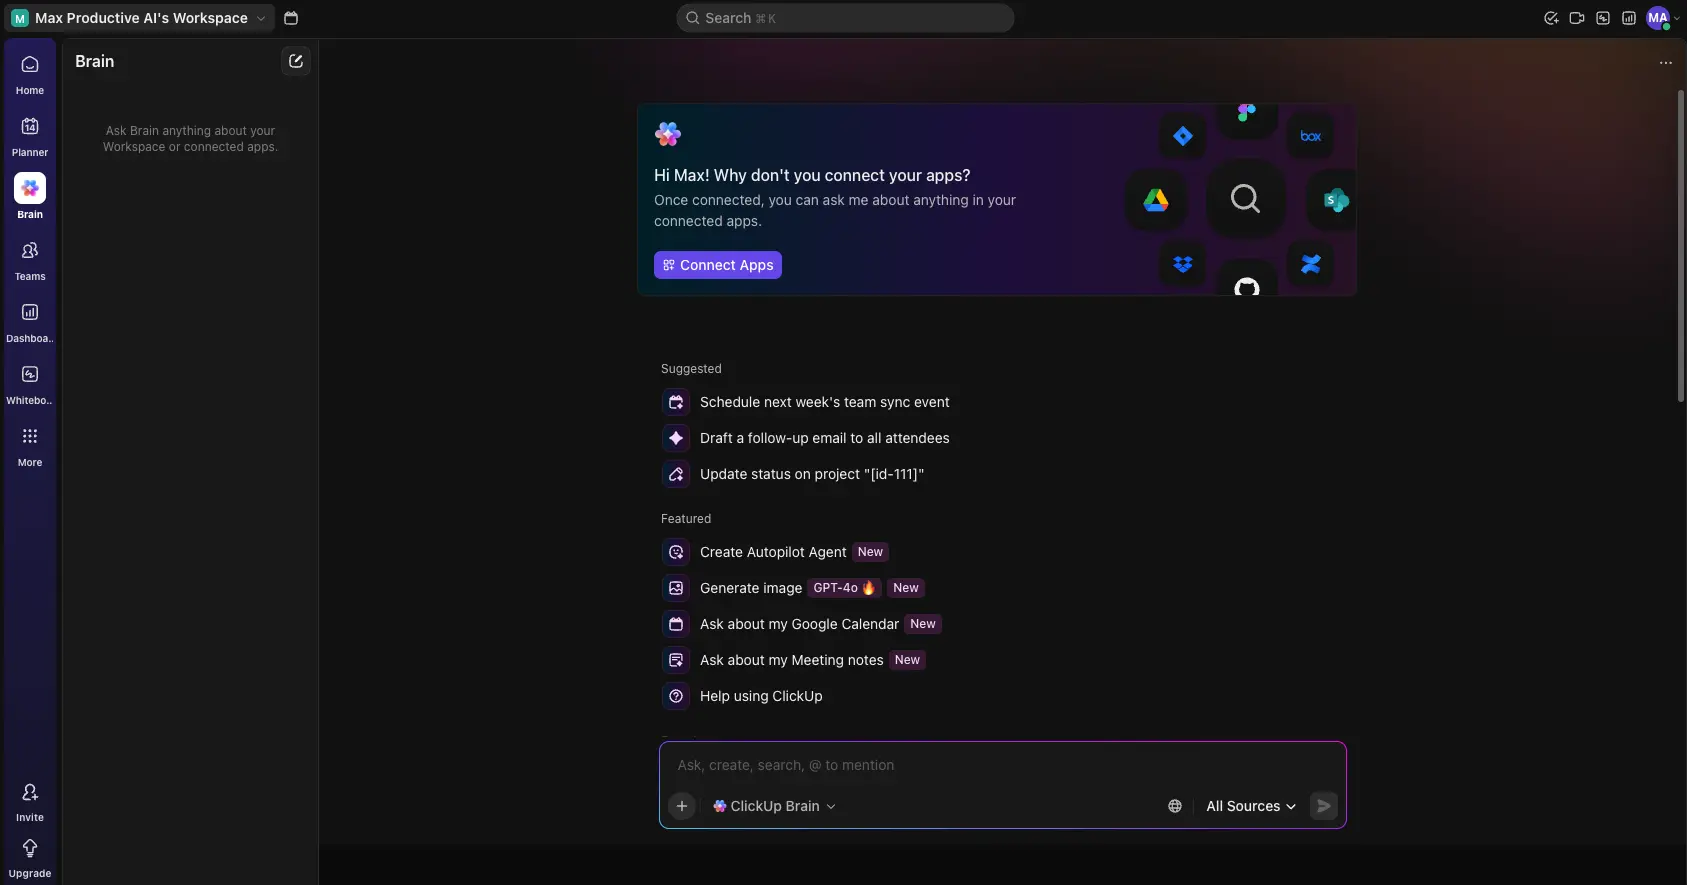Open the three-dot options menu
Image resolution: width=1687 pixels, height=885 pixels.
click(x=1666, y=62)
